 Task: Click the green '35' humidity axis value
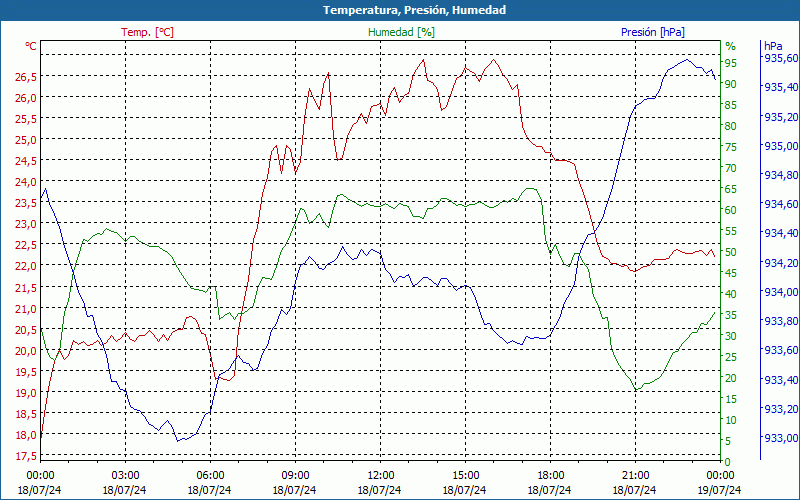(x=731, y=315)
